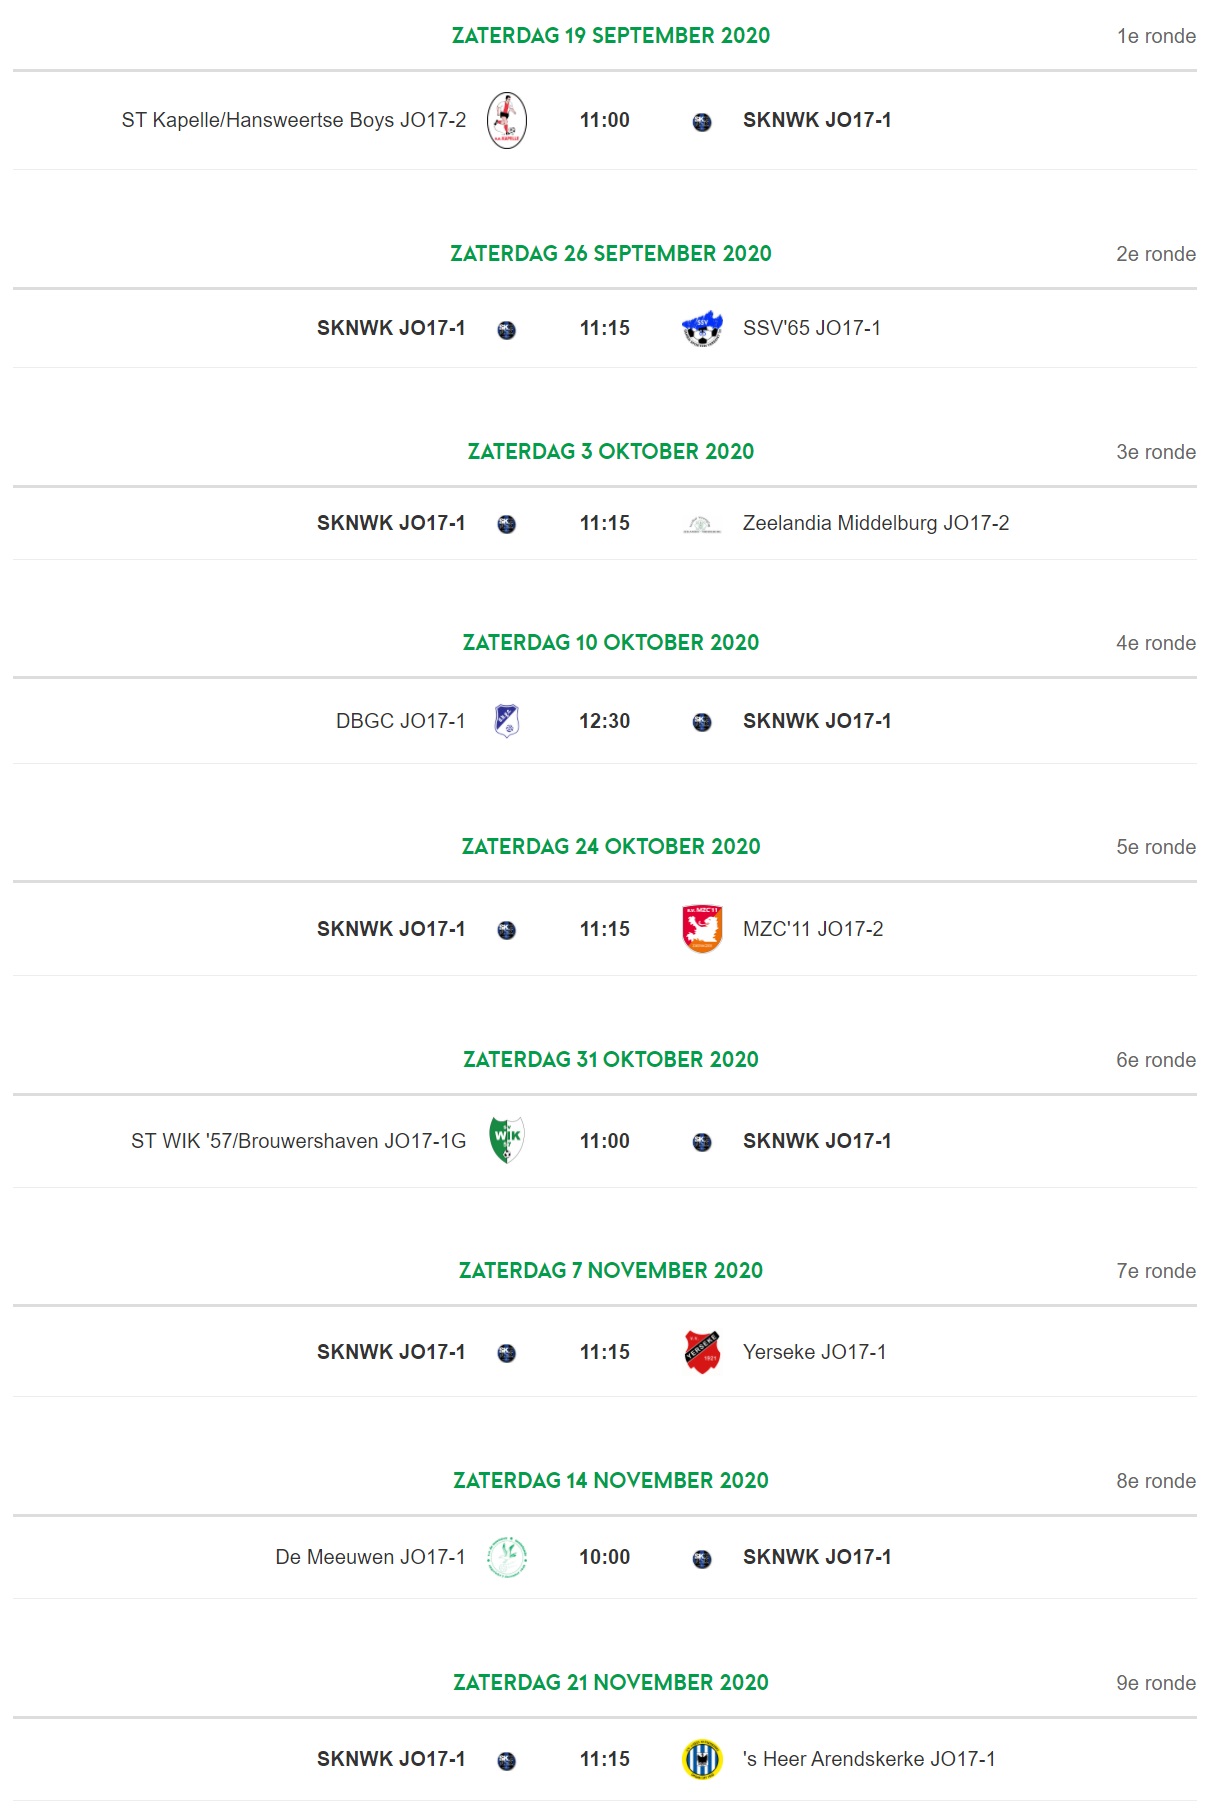Click SKNWK logo in 19 September match
1223x1814 pixels.
coord(702,122)
